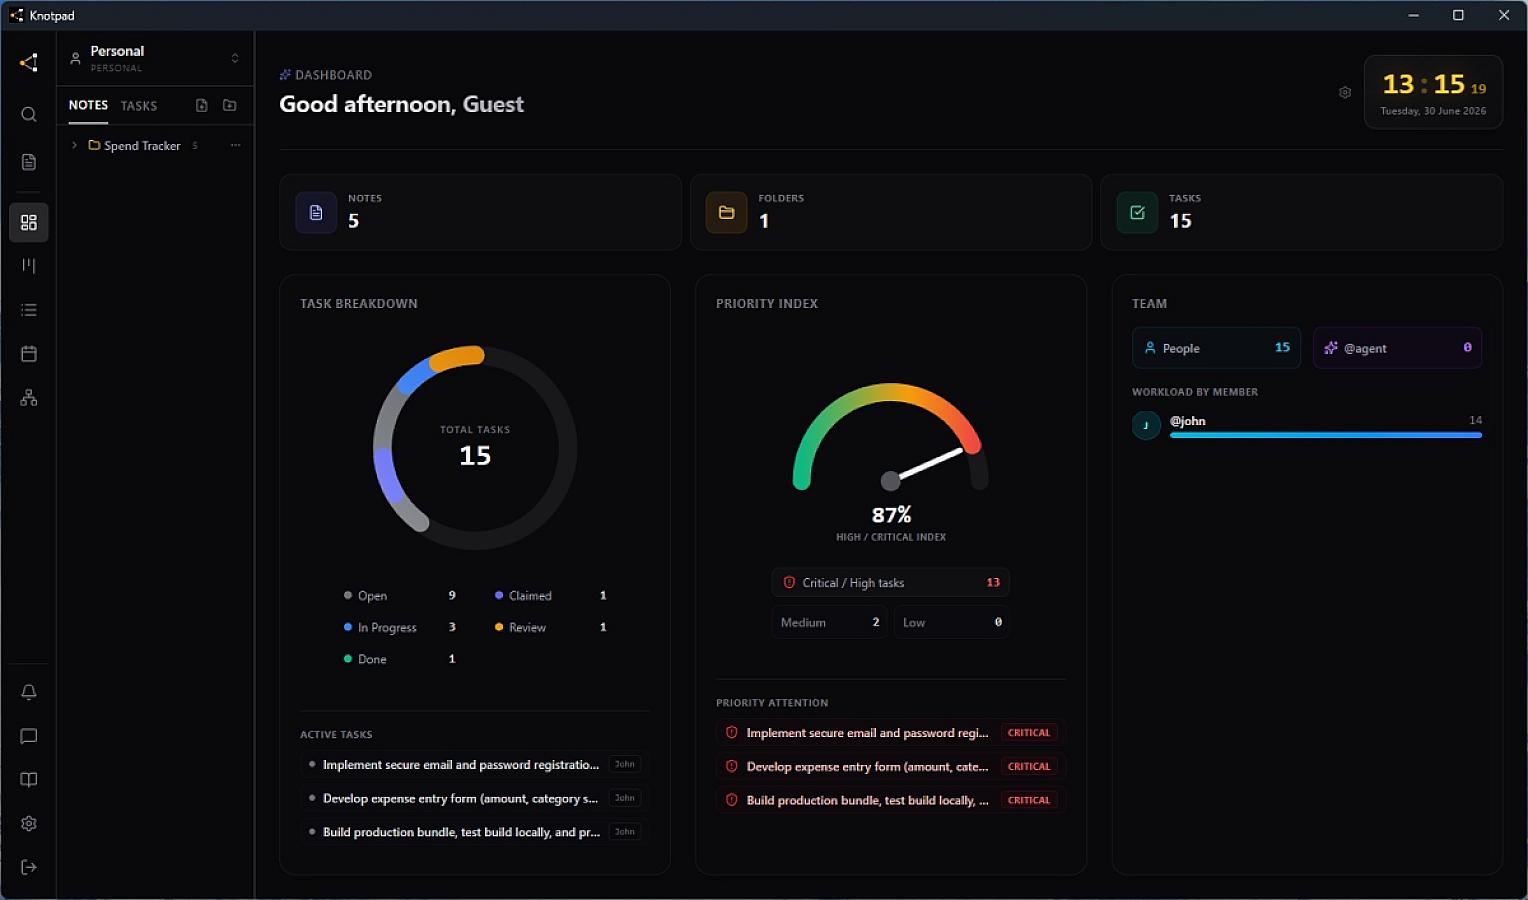Click the task breakdown donut chart
1528x900 pixels.
(x=475, y=447)
